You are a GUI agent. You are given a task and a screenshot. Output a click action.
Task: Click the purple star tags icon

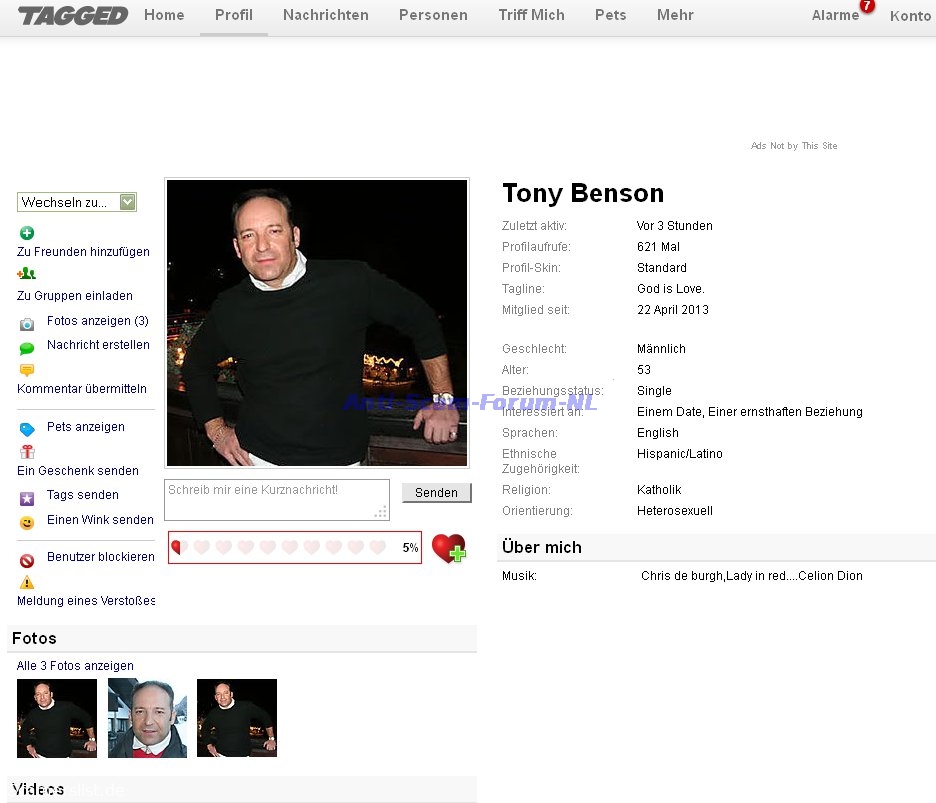pyautogui.click(x=27, y=499)
